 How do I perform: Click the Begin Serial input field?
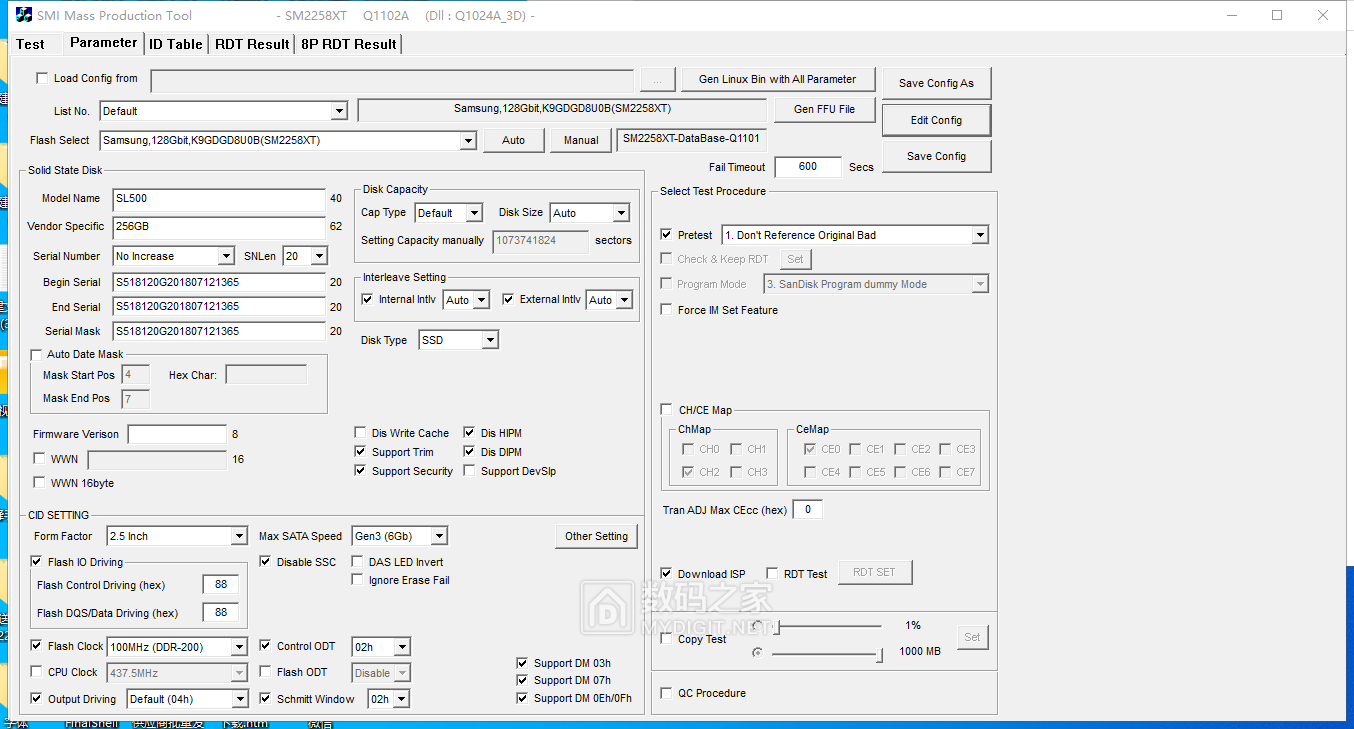219,282
